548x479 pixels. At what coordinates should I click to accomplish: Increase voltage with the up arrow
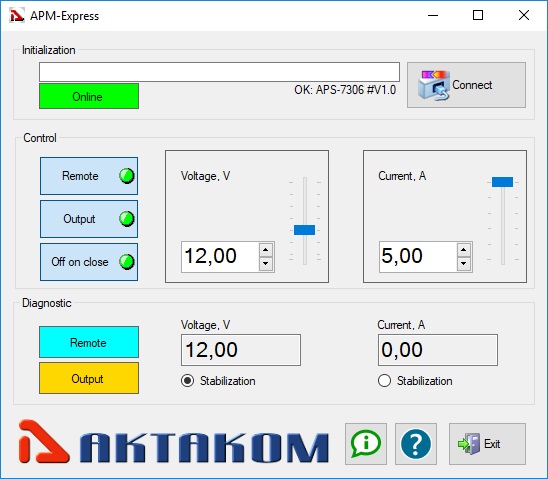pyautogui.click(x=266, y=250)
